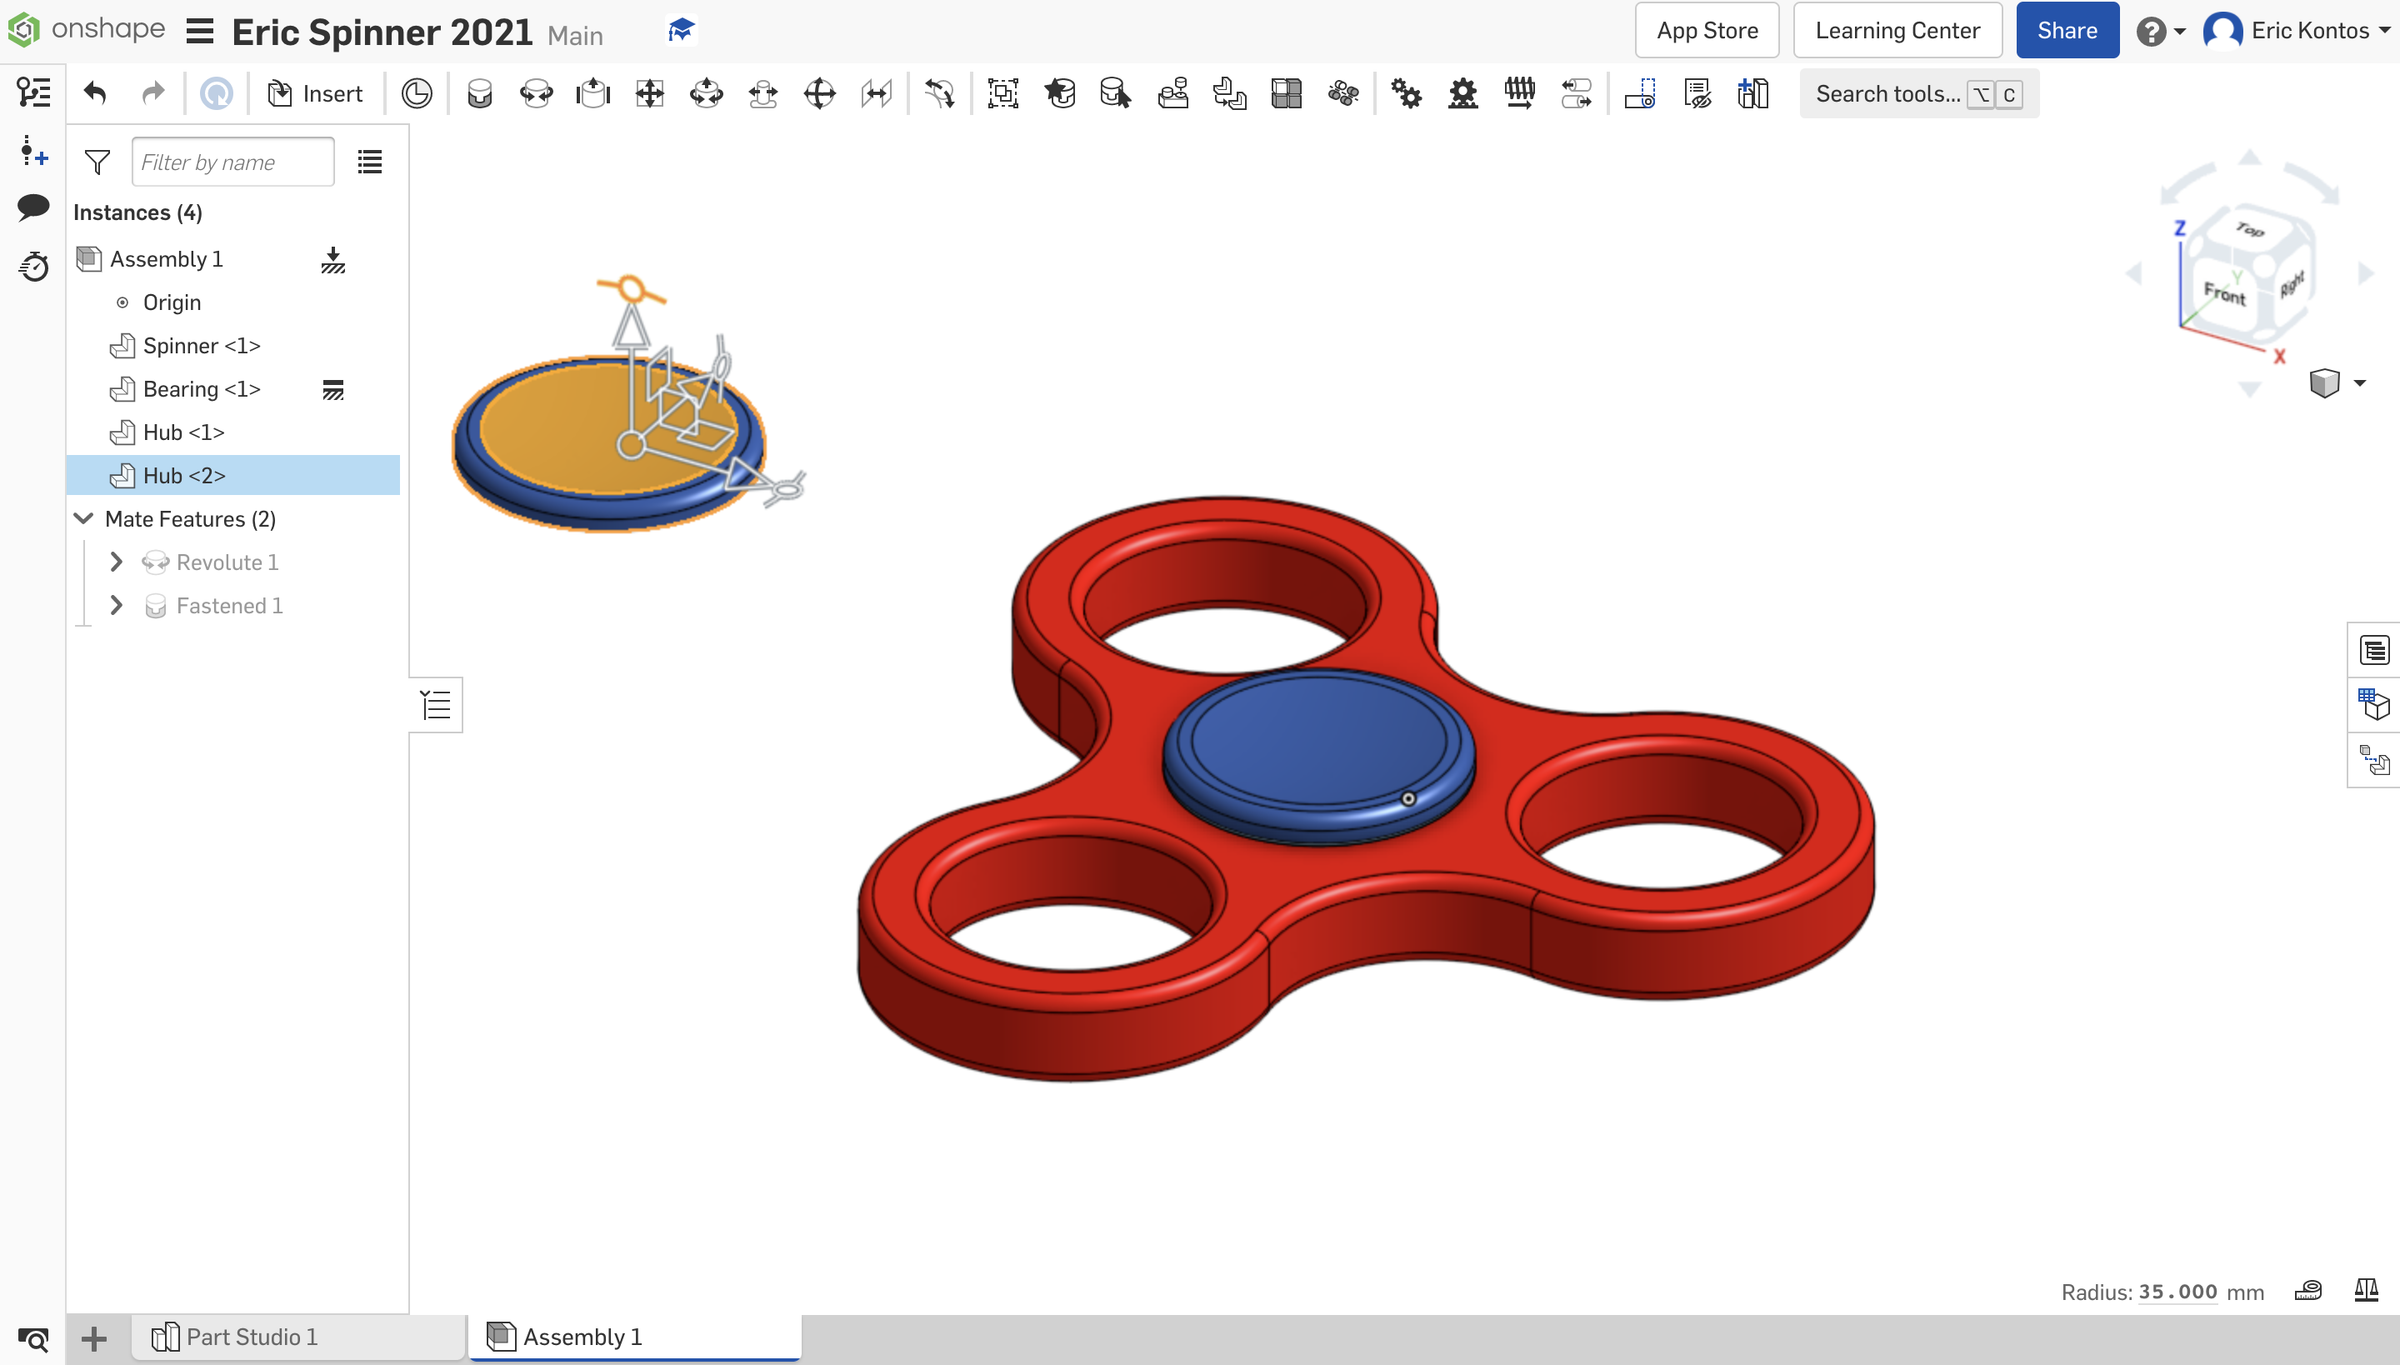Open the Screw relation tool
The image size is (2400, 1365).
[x=1519, y=93]
